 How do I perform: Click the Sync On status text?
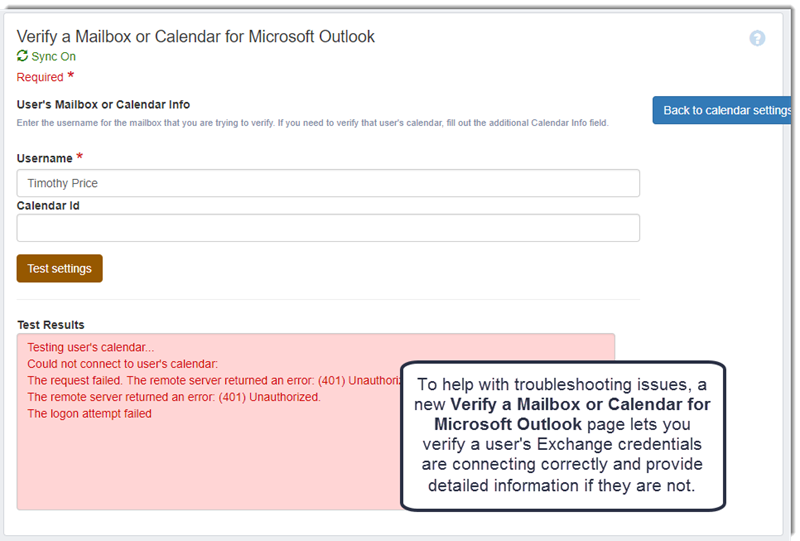click(x=53, y=57)
